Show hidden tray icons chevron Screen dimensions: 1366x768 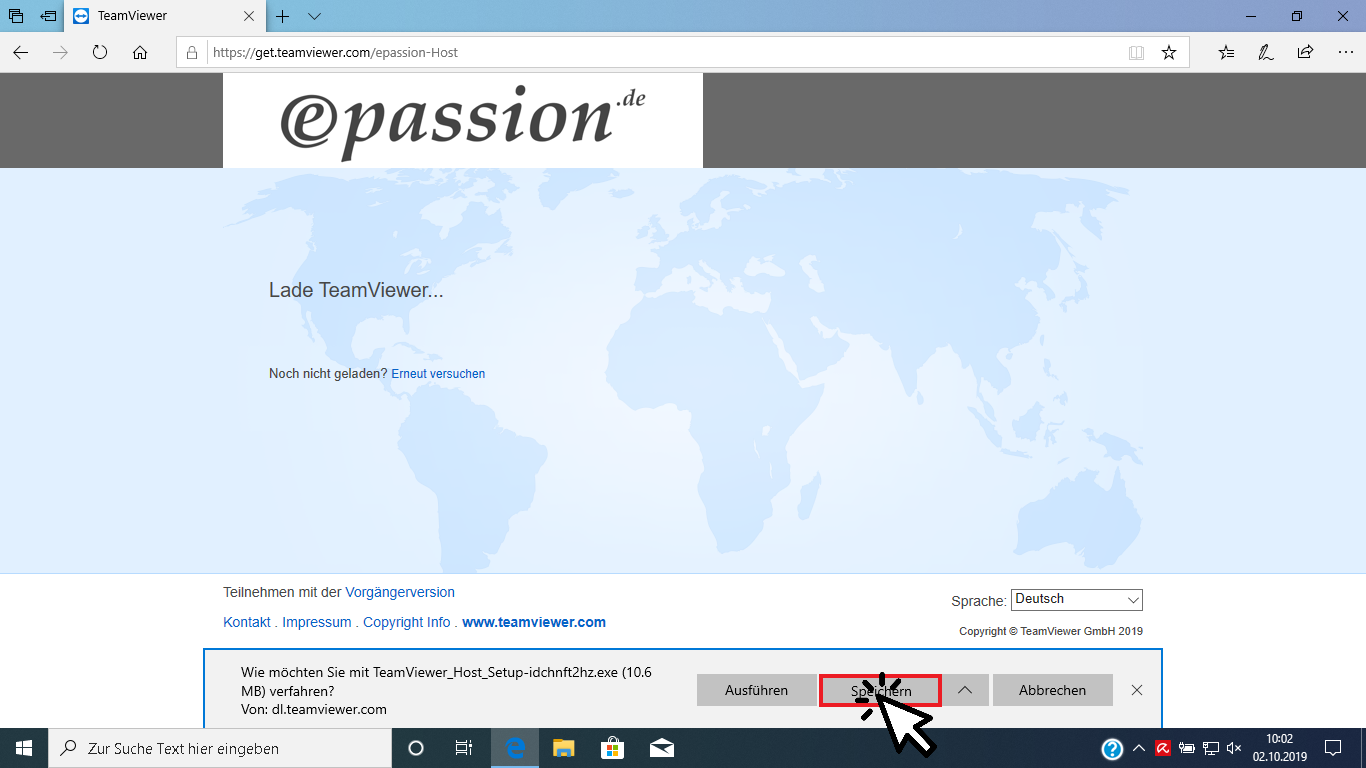pos(1138,748)
